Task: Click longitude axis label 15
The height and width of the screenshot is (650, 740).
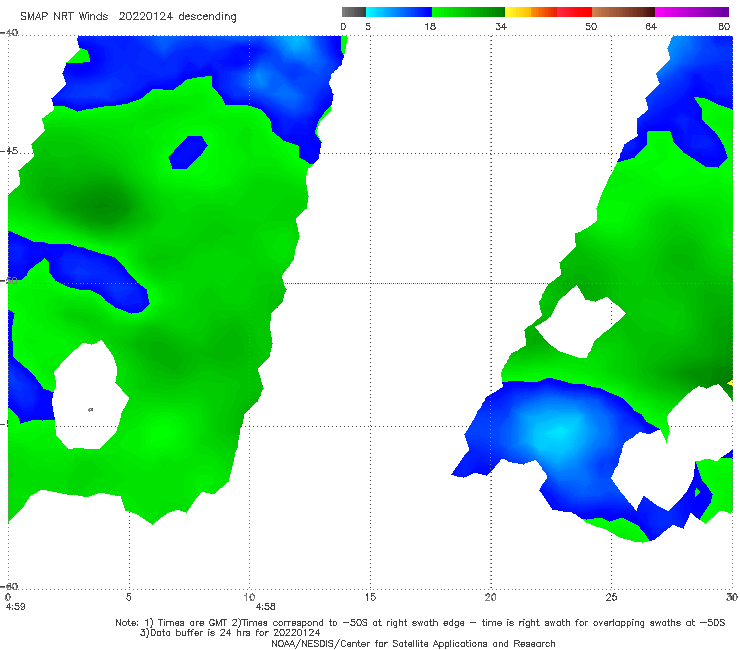Action: pyautogui.click(x=370, y=597)
